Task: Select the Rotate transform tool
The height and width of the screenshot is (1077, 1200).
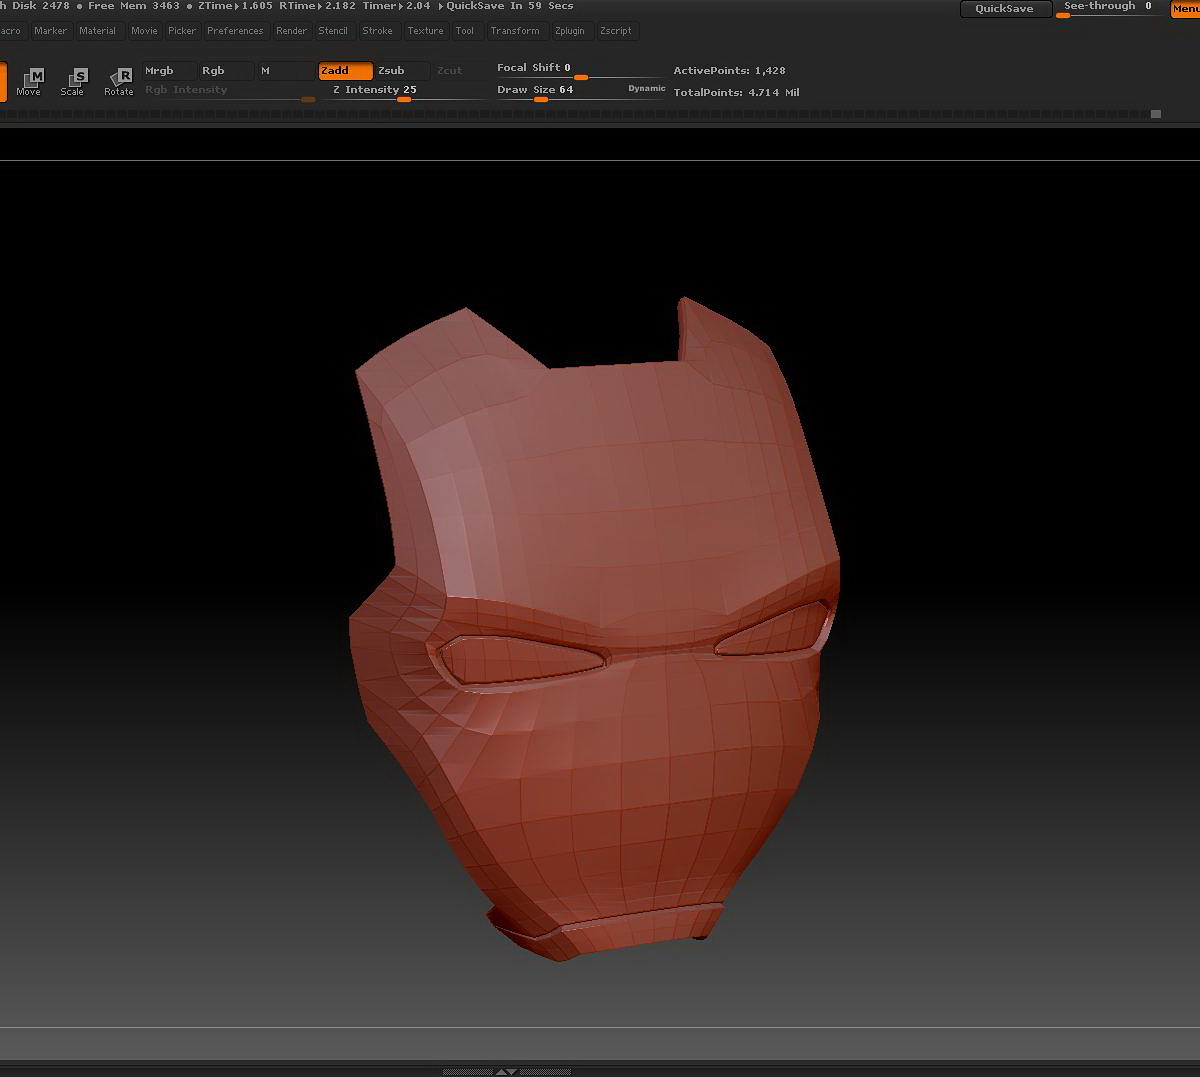Action: (118, 81)
